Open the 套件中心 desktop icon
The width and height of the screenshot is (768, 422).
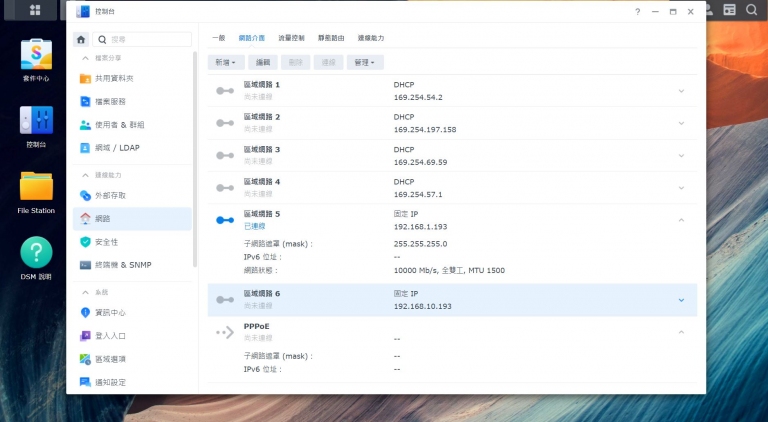pyautogui.click(x=36, y=60)
